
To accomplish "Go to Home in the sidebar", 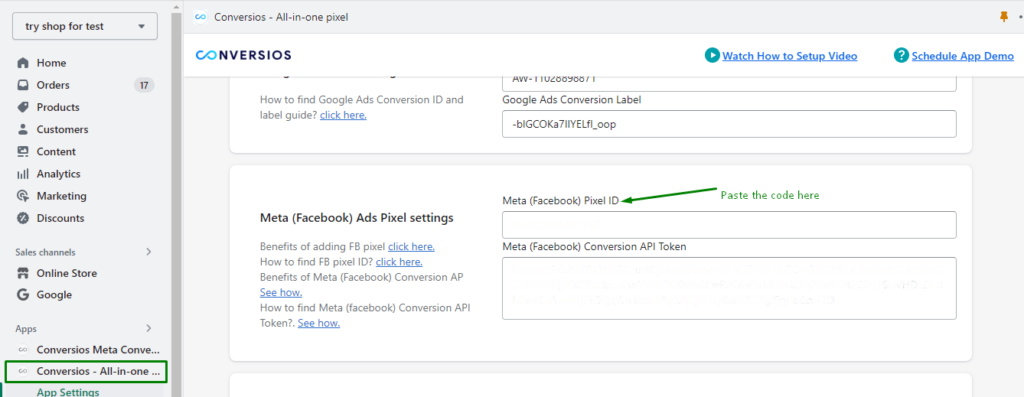I will (51, 63).
